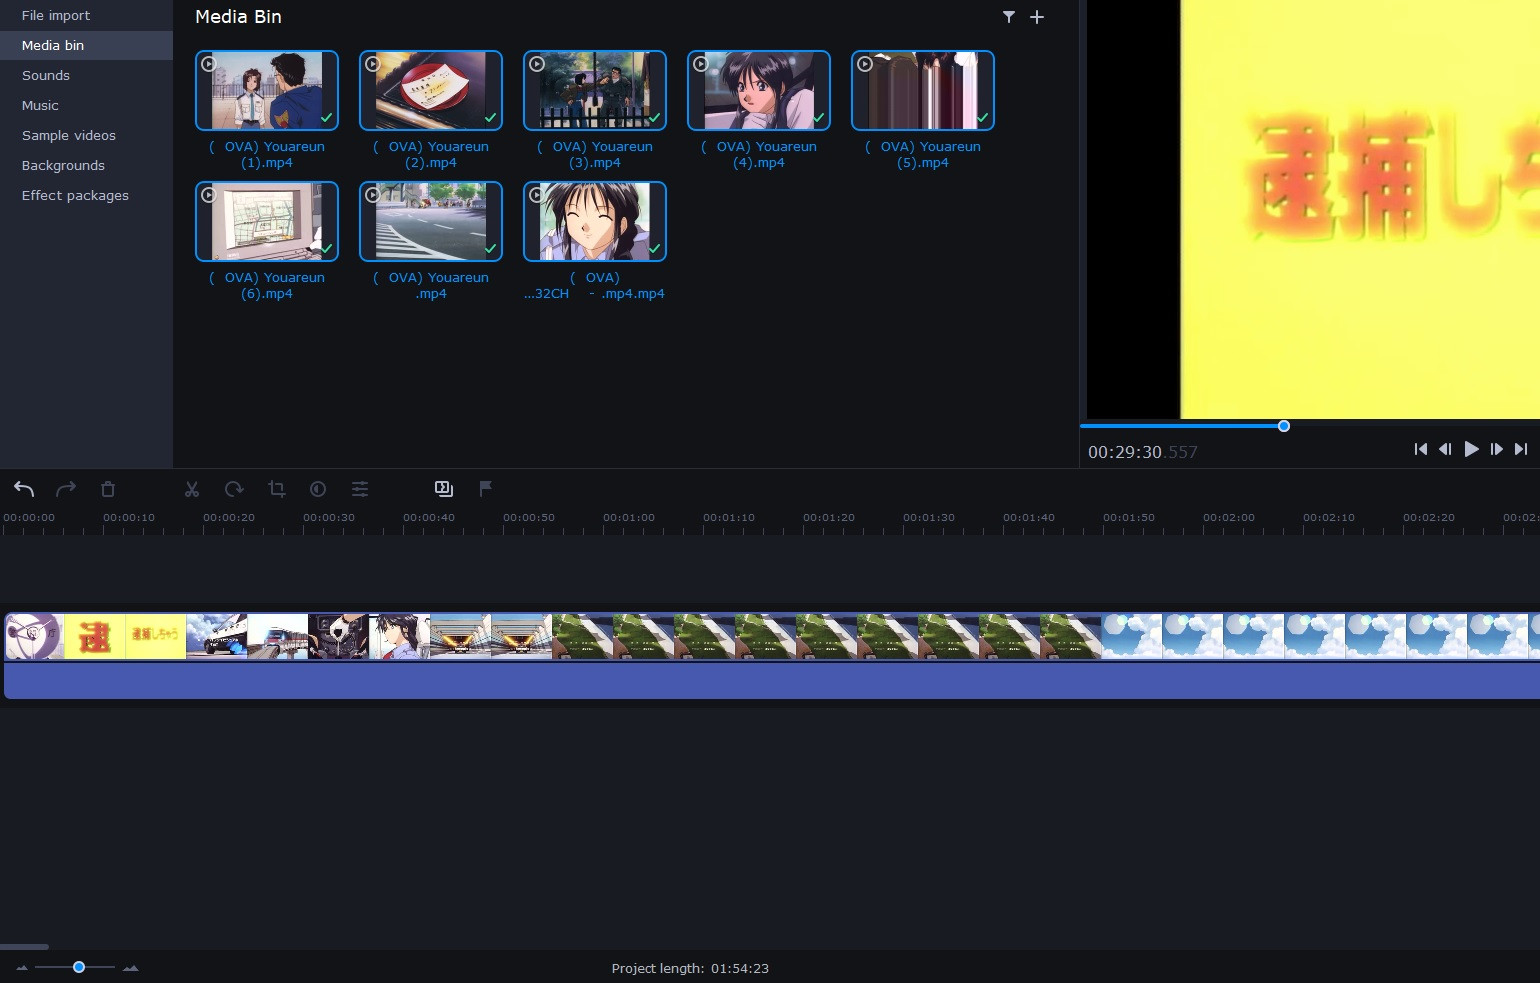Viewport: 1540px width, 983px height.
Task: Click the preview seek bar handle
Action: pos(1284,426)
